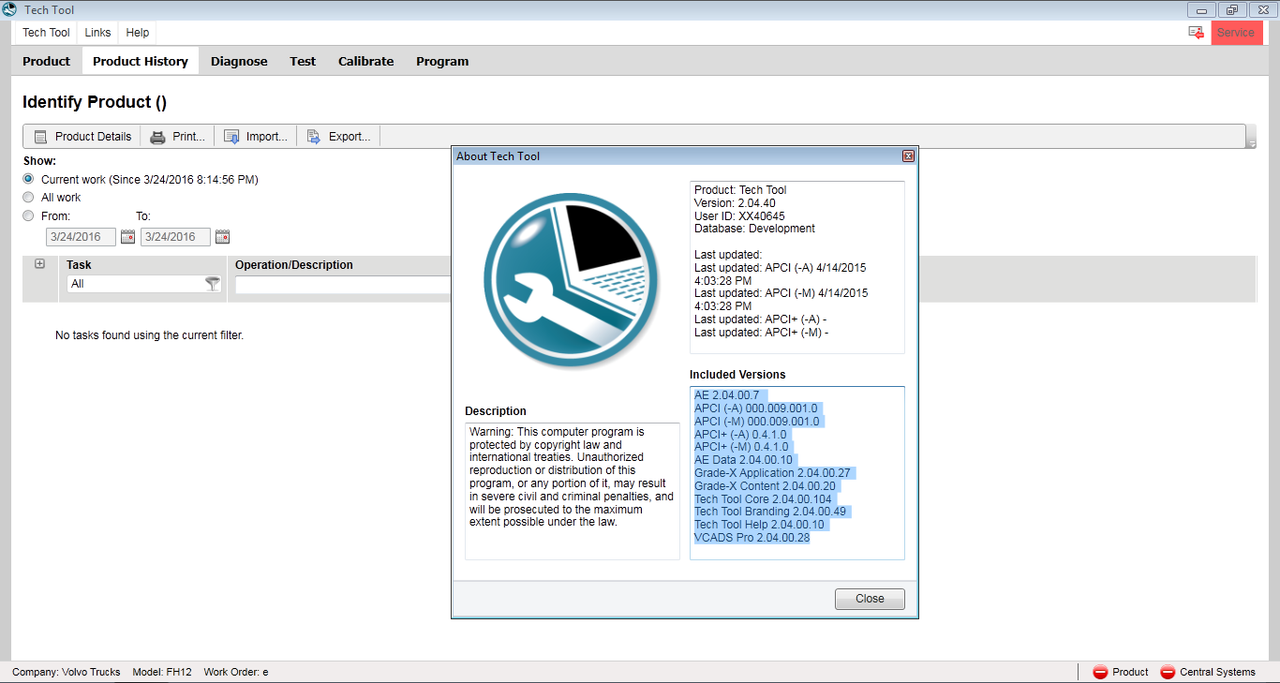
Task: Click the Import toolbar icon
Action: [231, 136]
